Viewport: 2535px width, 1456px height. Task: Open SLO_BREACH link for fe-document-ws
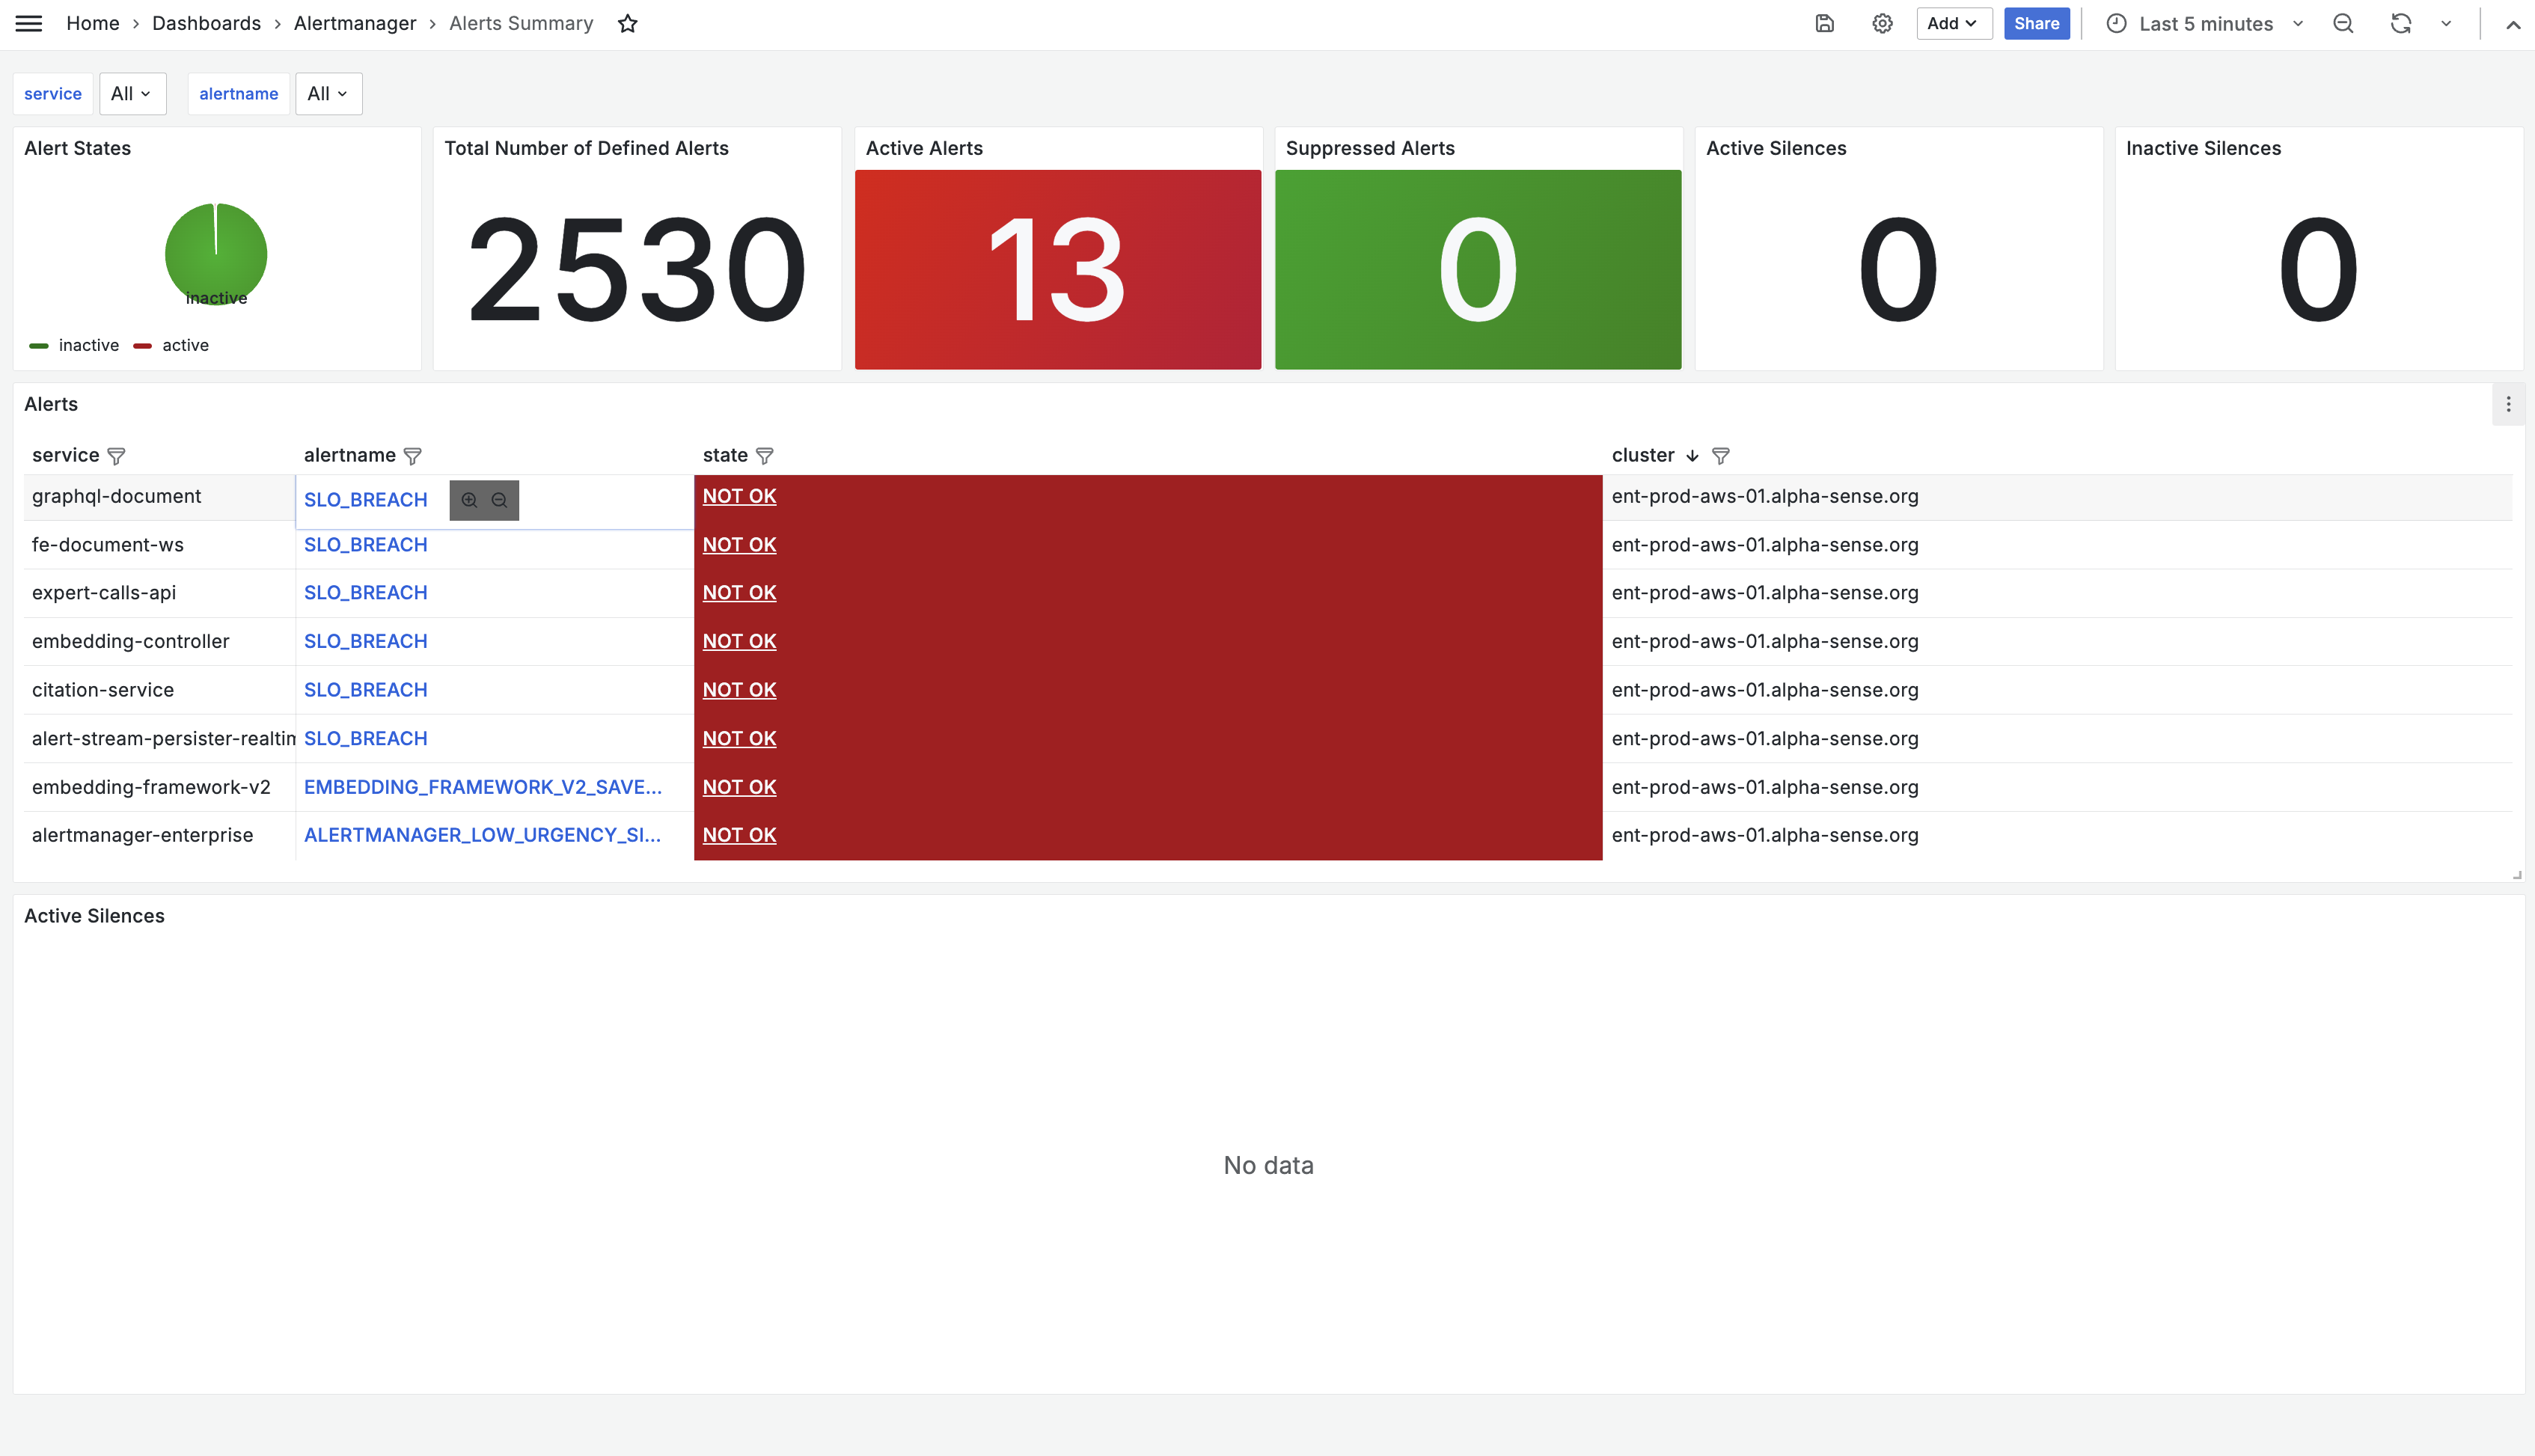click(x=365, y=545)
